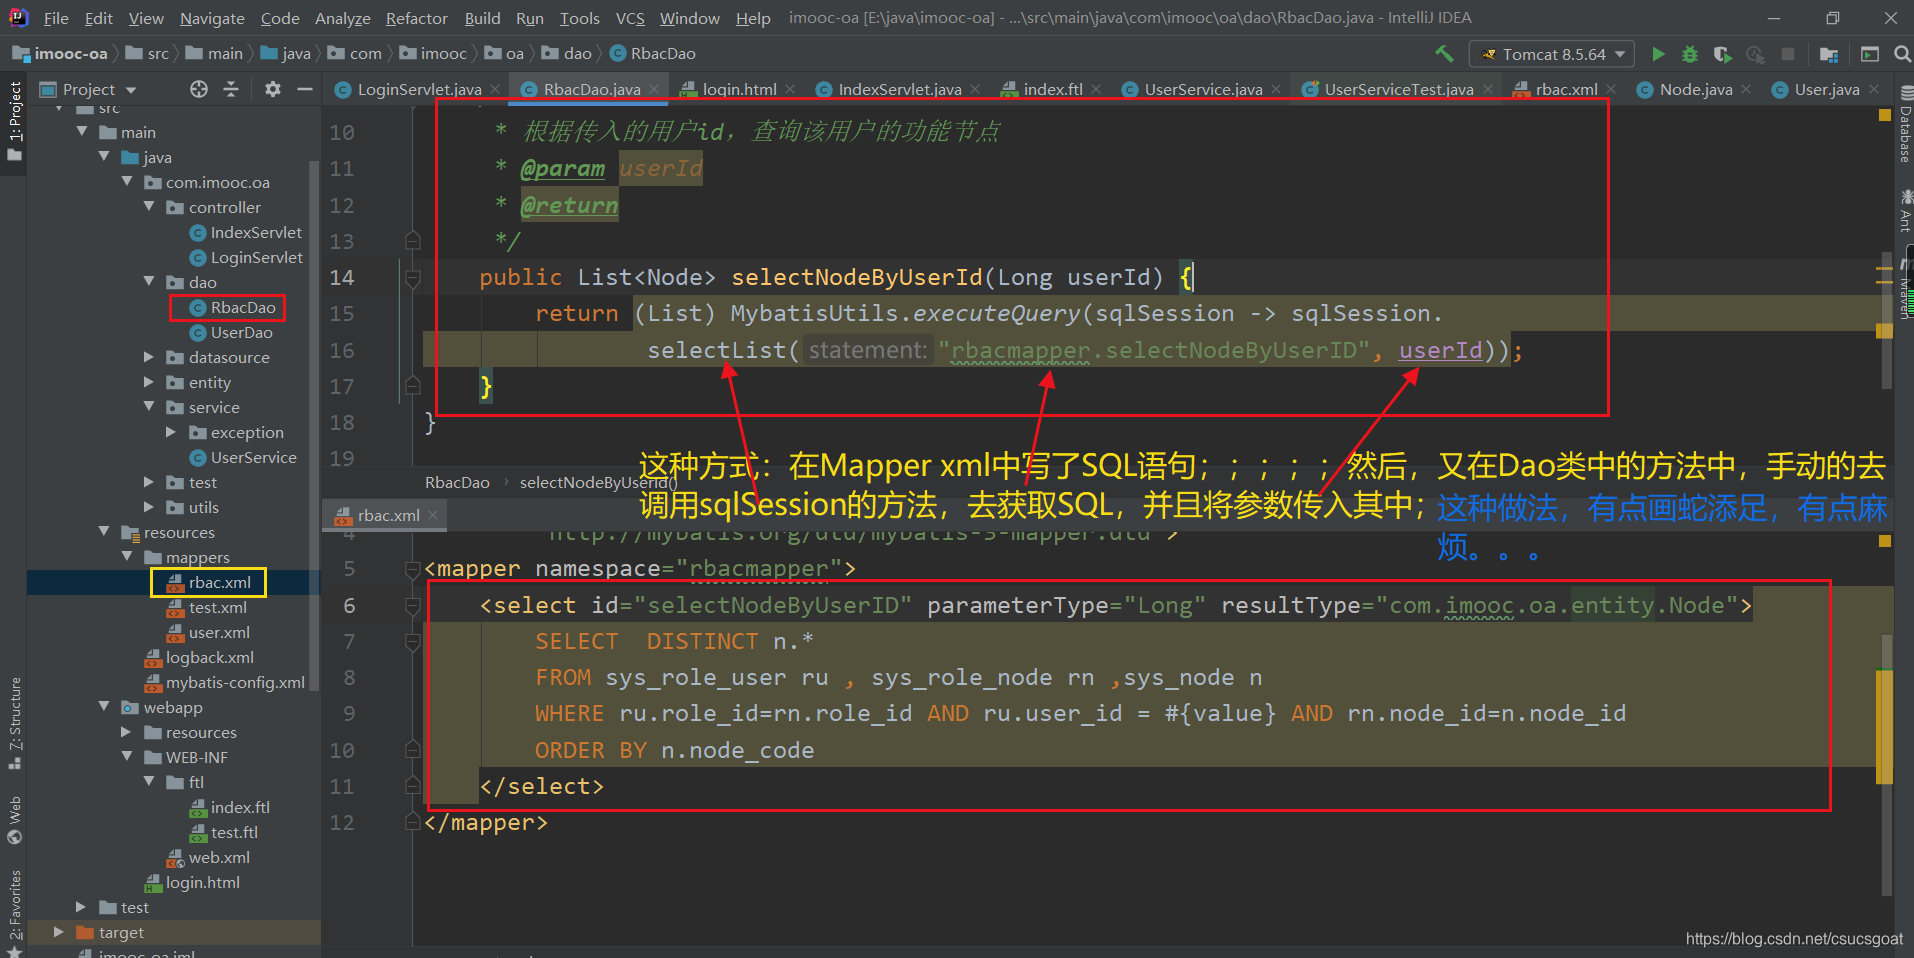Run with Coverage shield icon
Screen dimensions: 1914x958
[x=1722, y=54]
